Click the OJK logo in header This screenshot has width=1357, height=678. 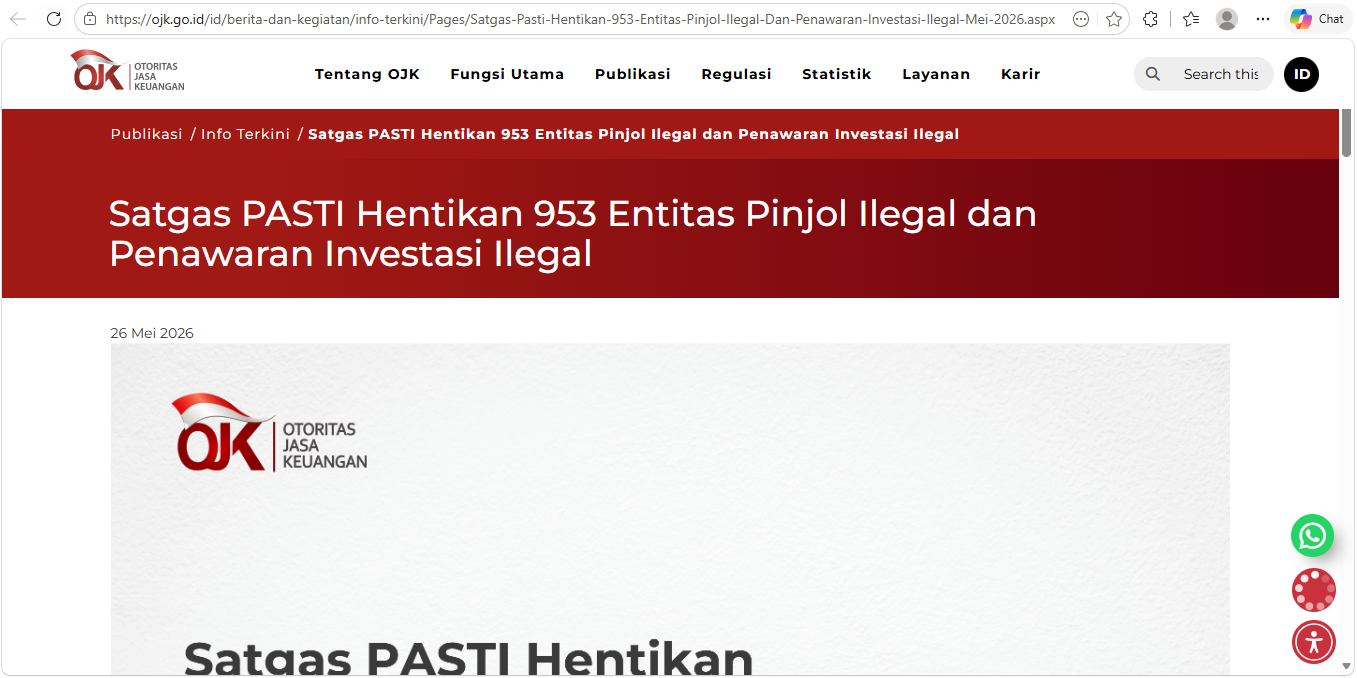pyautogui.click(x=127, y=72)
